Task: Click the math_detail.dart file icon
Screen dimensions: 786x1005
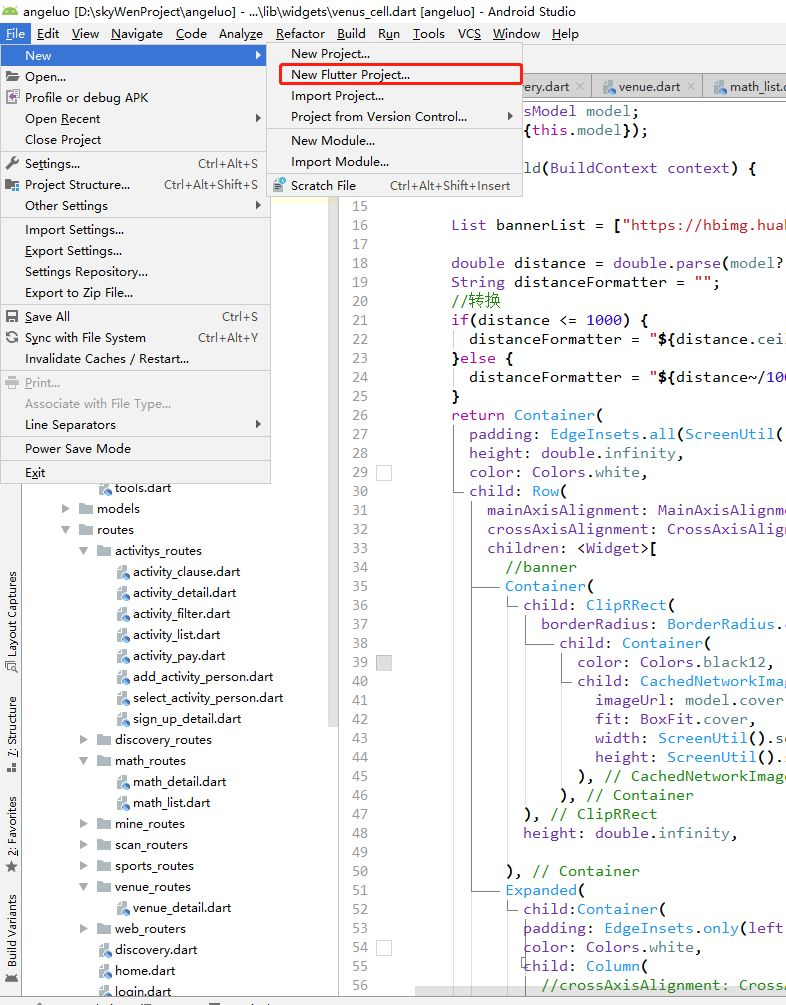Action: pyautogui.click(x=123, y=782)
